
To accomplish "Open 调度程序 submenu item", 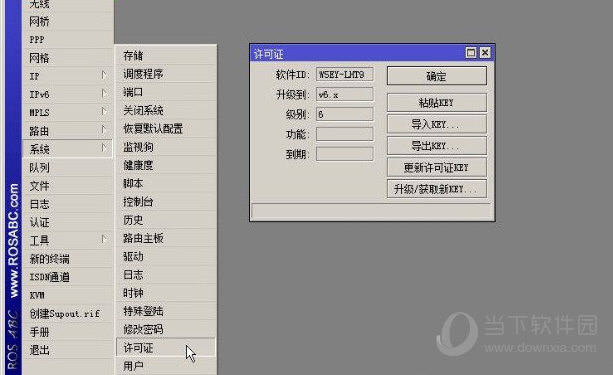I will point(166,74).
